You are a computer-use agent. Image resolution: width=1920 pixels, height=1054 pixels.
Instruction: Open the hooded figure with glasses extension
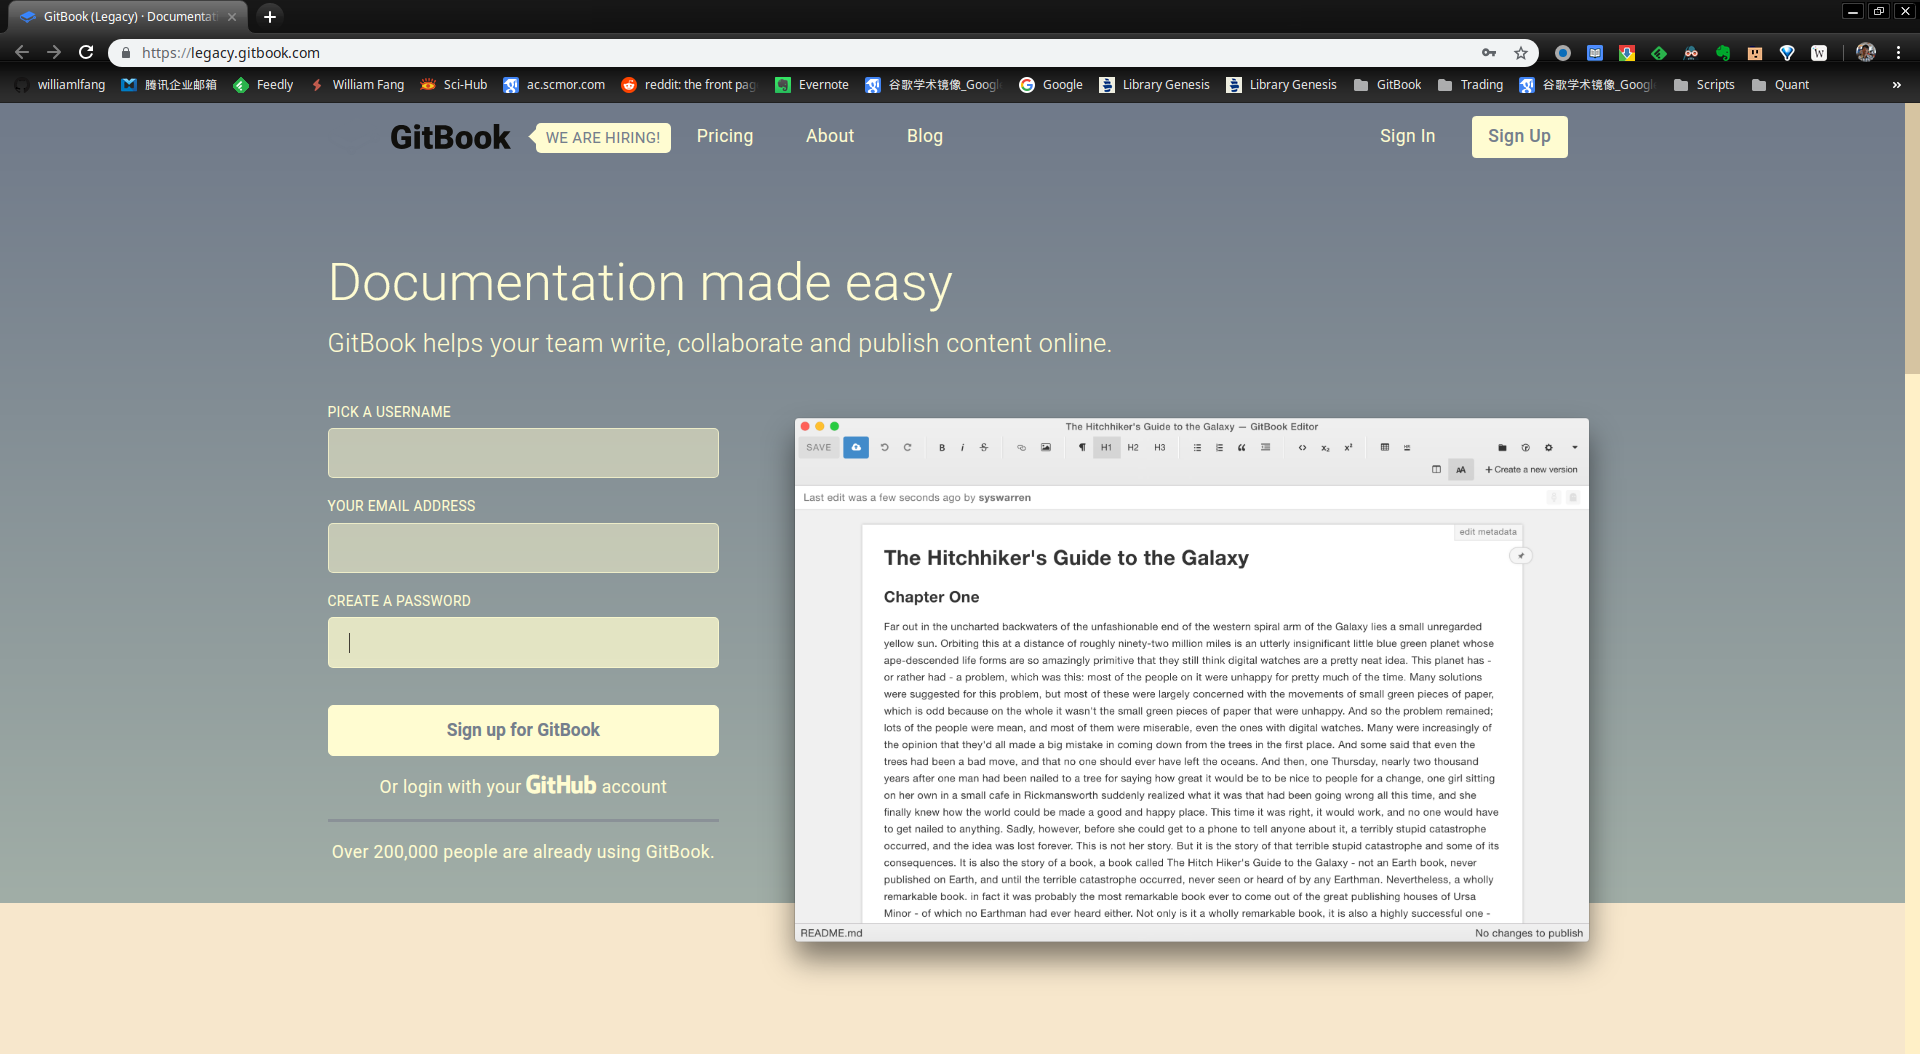click(x=1691, y=53)
